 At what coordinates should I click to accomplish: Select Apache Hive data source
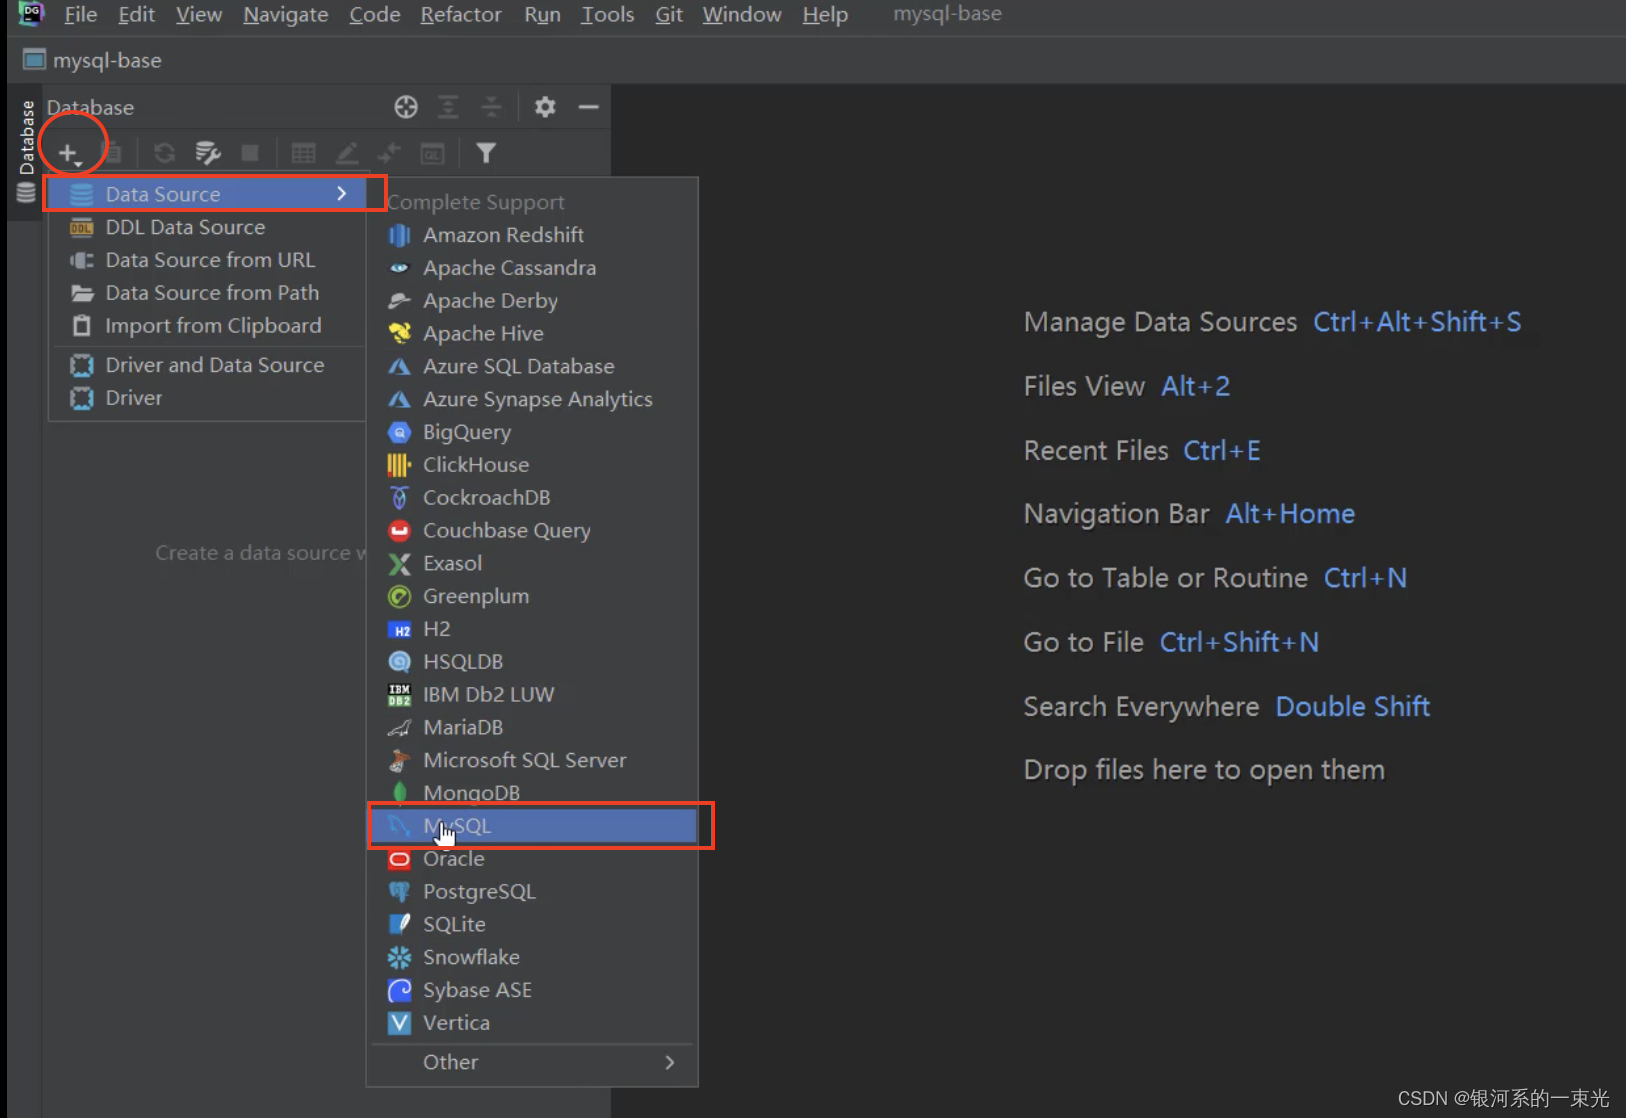click(x=534, y=334)
